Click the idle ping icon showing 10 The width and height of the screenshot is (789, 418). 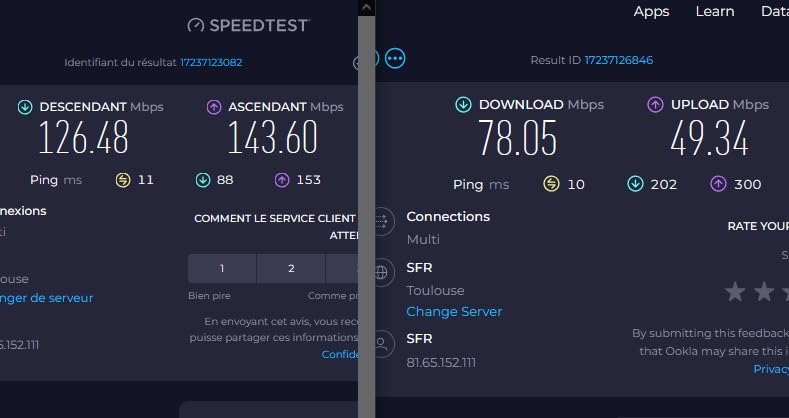click(551, 184)
